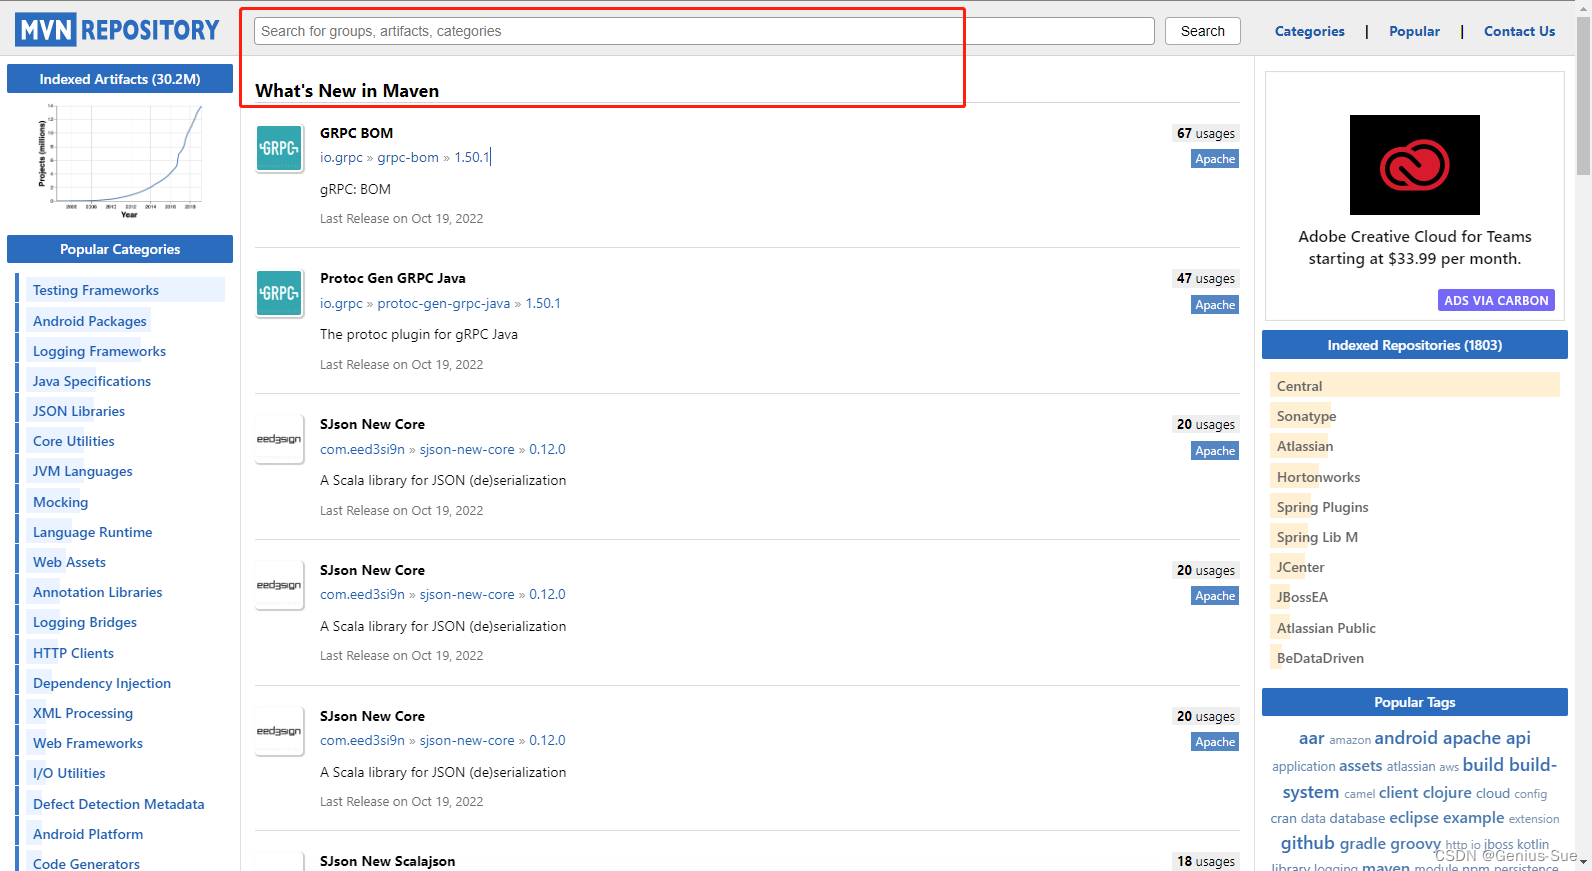
Task: Open Defect Detection Metadata category
Action: coord(119,804)
